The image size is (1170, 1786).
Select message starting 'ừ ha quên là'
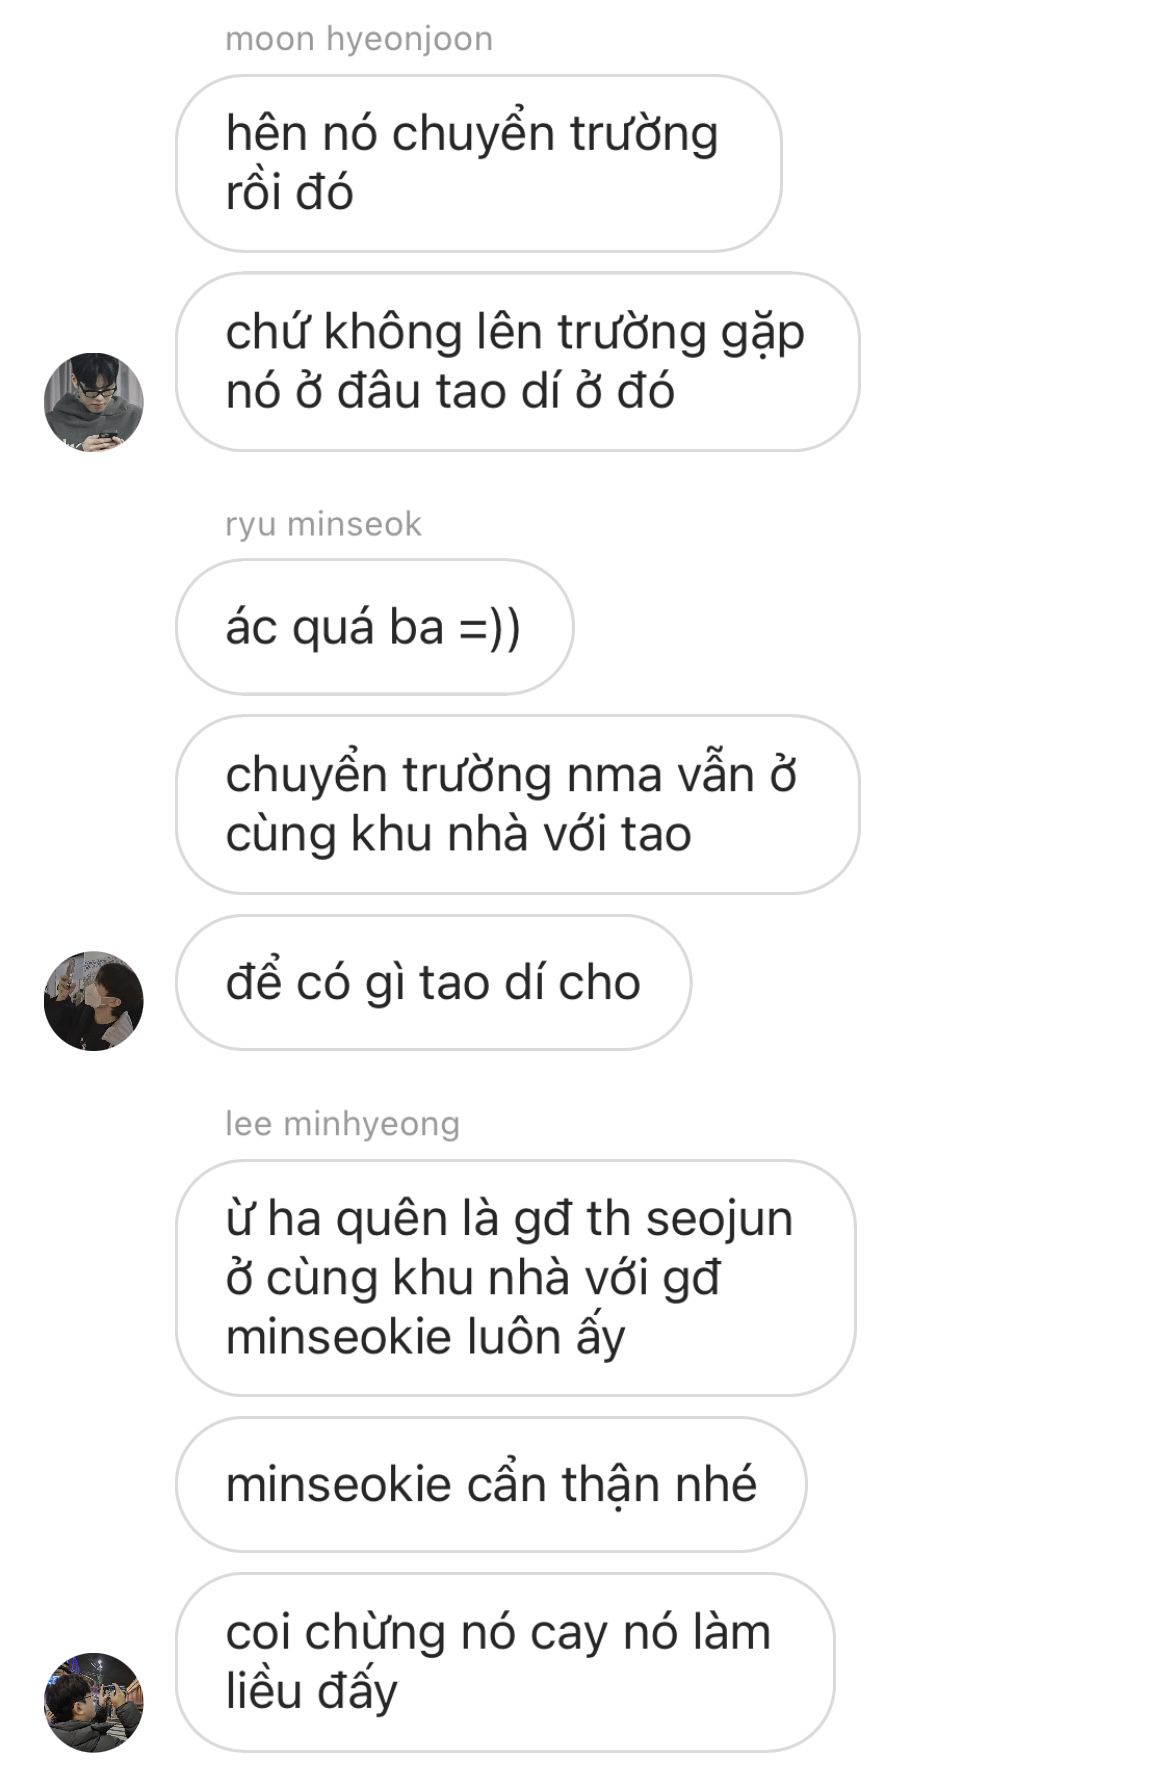pyautogui.click(x=515, y=1278)
